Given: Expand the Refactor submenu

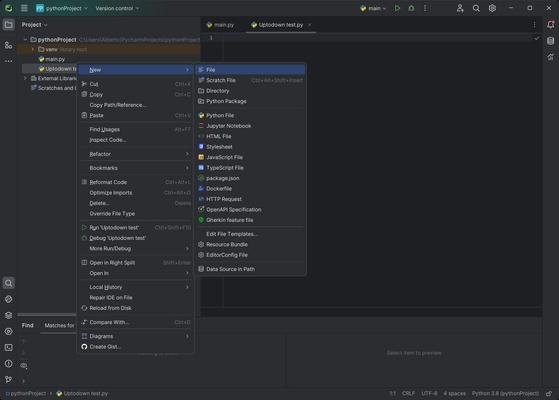Looking at the screenshot, I should click(135, 154).
